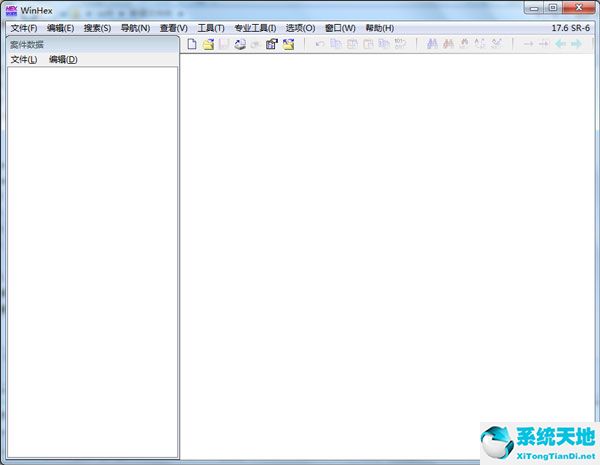Click the Undo arrow icon
This screenshot has width=600, height=465.
[x=320, y=44]
